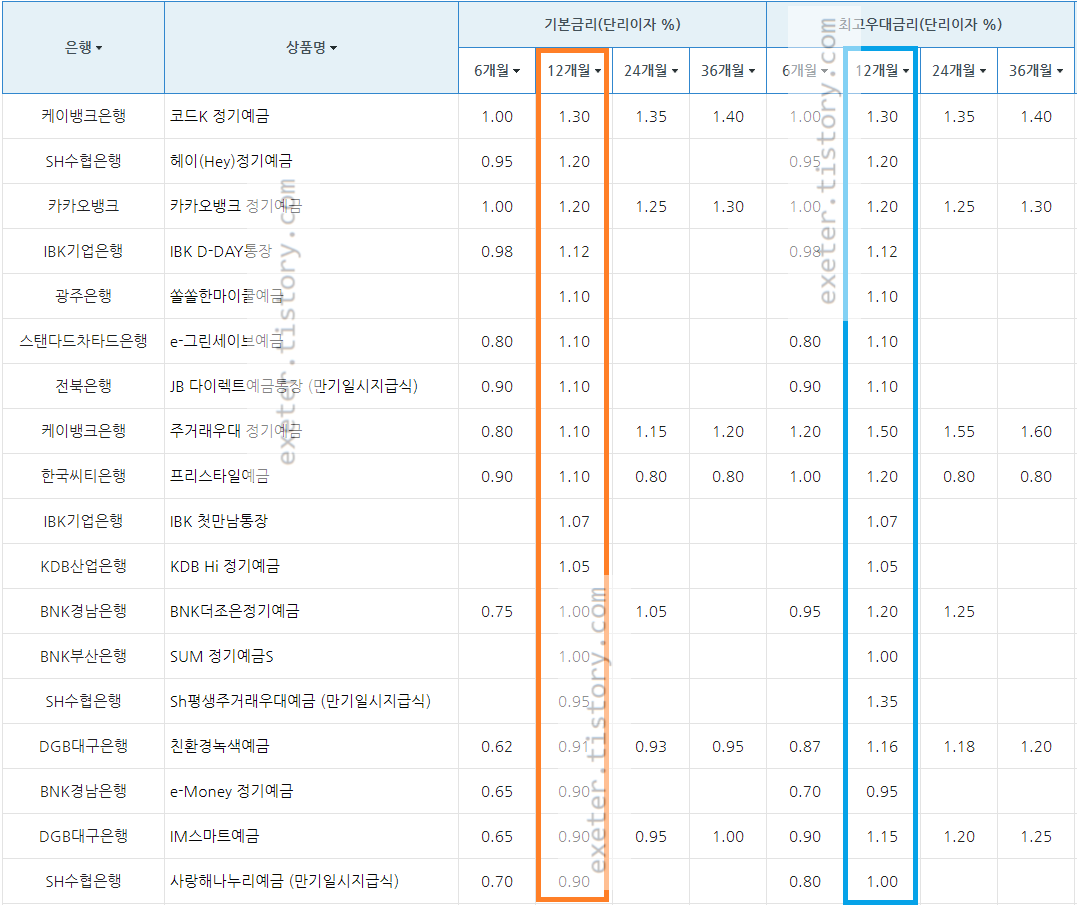Click BNK더조은정기예금 6-month base rate 0.75
Image resolution: width=1077 pixels, height=905 pixels.
[497, 612]
